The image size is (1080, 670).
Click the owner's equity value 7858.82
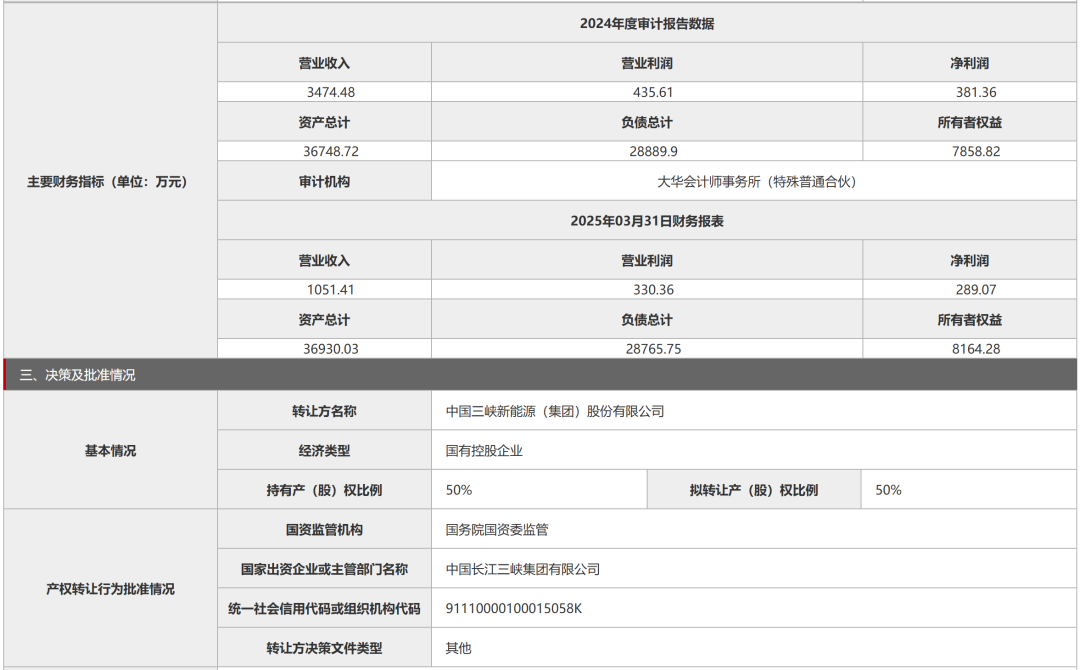pos(976,152)
